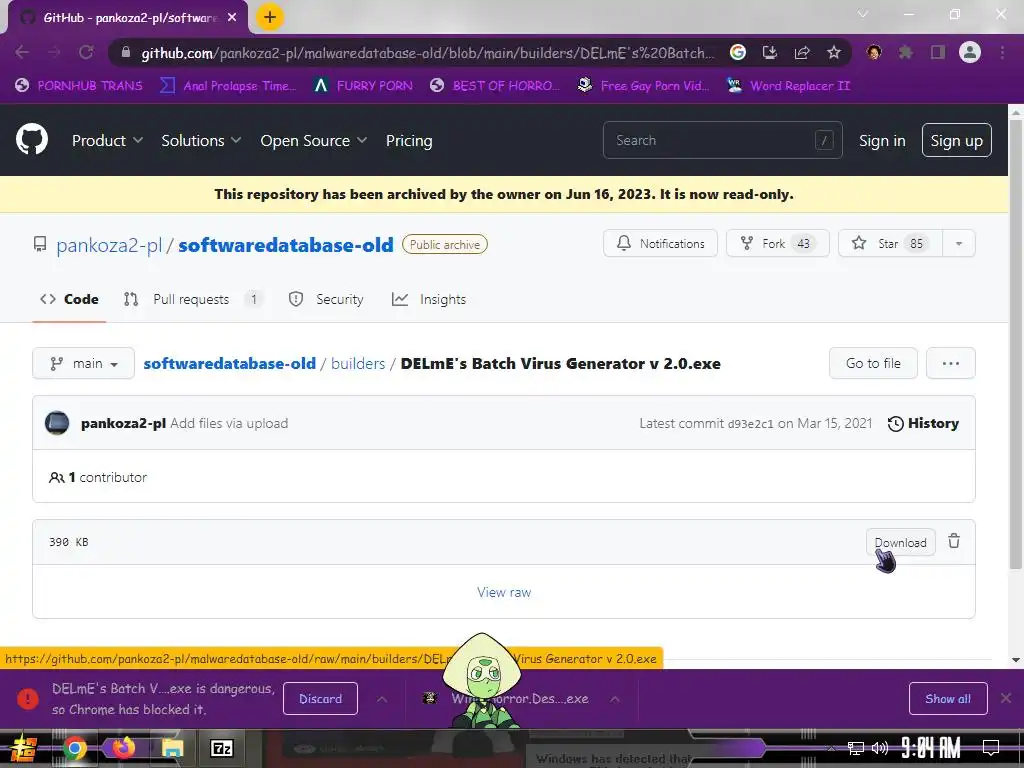Expand the dropdown next to Star
This screenshot has width=1024, height=768.
tap(959, 243)
